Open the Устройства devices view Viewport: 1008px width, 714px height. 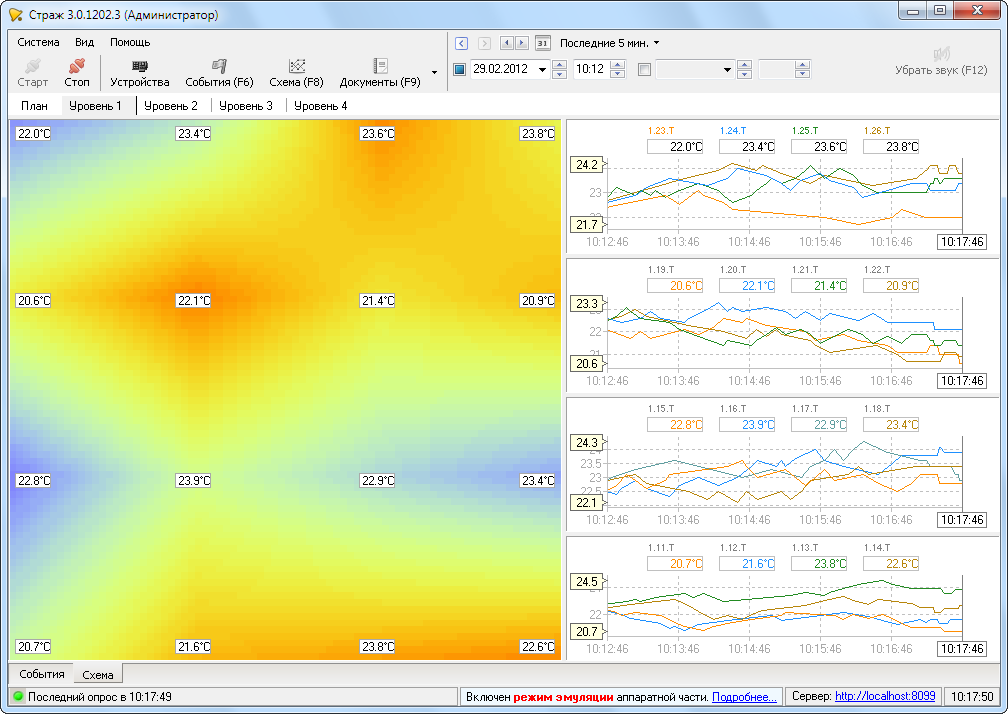point(140,73)
